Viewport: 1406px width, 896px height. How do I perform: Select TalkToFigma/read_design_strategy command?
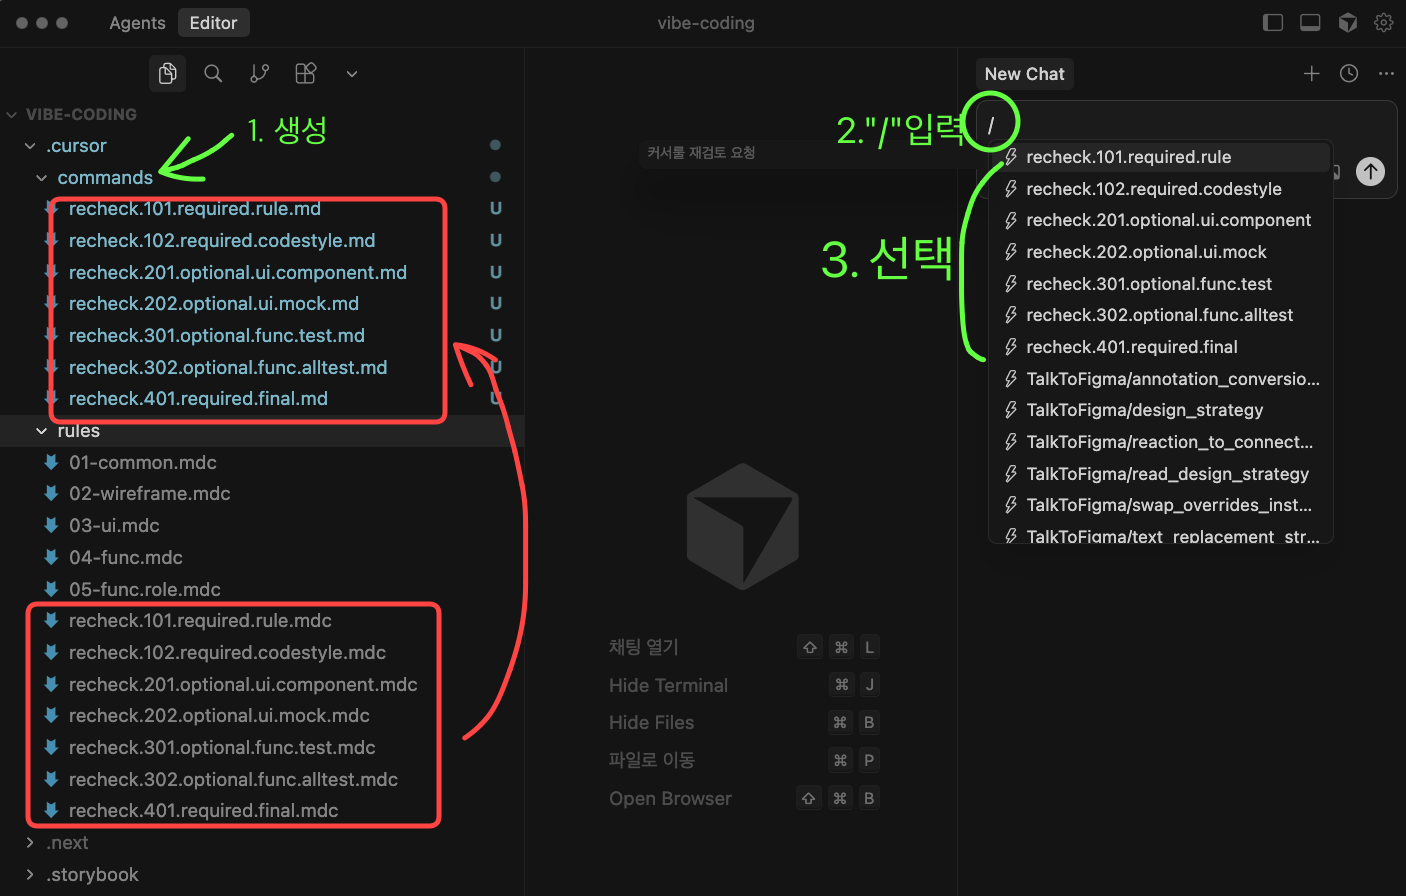click(1161, 474)
